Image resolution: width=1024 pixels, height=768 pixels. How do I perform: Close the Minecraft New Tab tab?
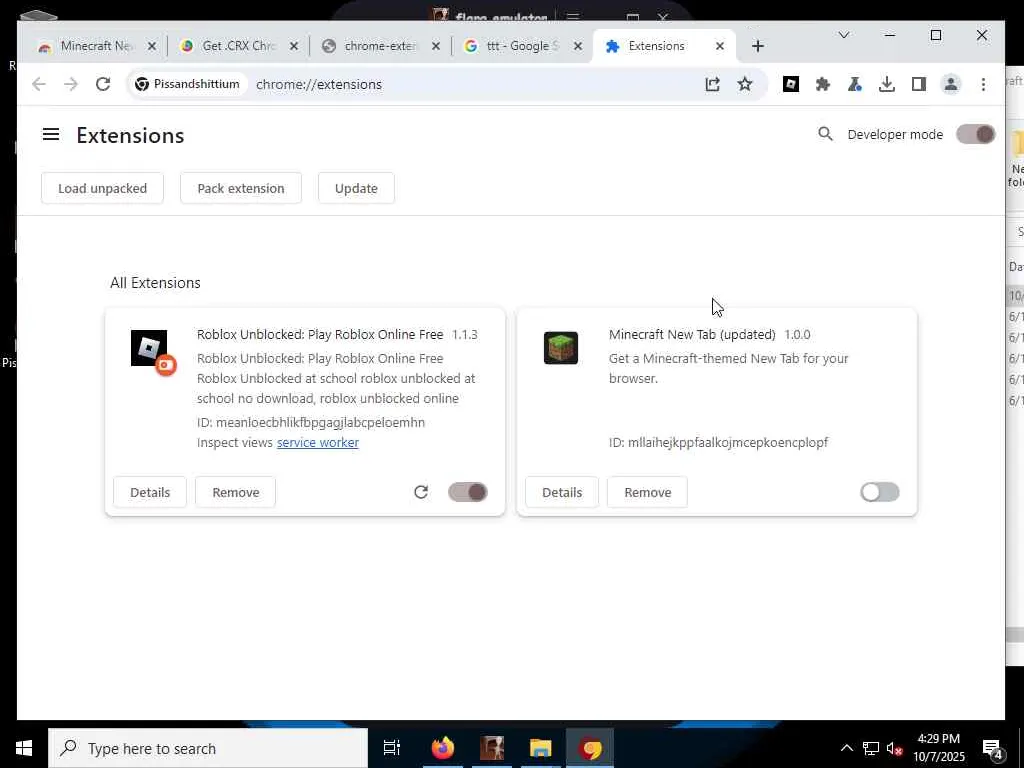click(152, 46)
